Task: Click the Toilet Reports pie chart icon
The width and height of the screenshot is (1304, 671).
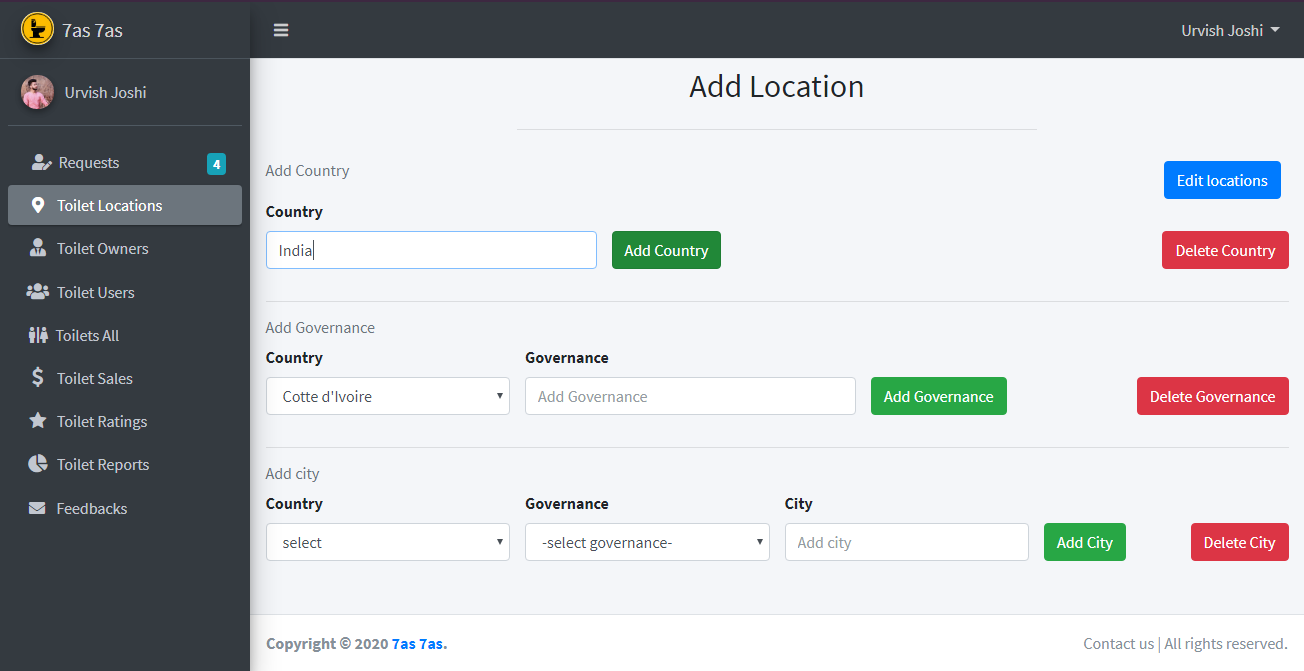Action: point(38,464)
